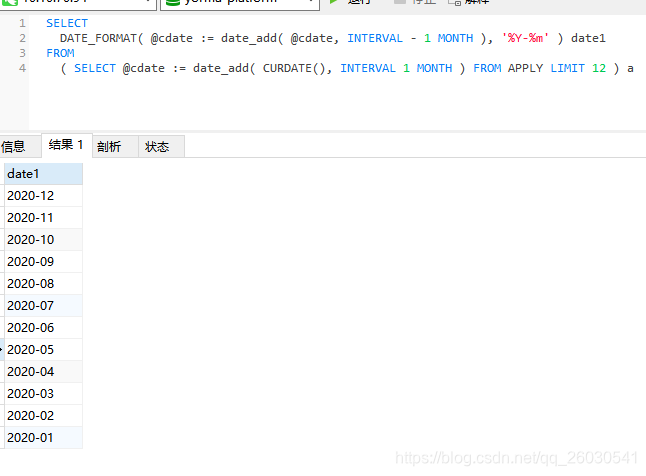Click the LIMIT keyword in line 4
Image resolution: width=646 pixels, height=476 pixels.
[x=567, y=68]
